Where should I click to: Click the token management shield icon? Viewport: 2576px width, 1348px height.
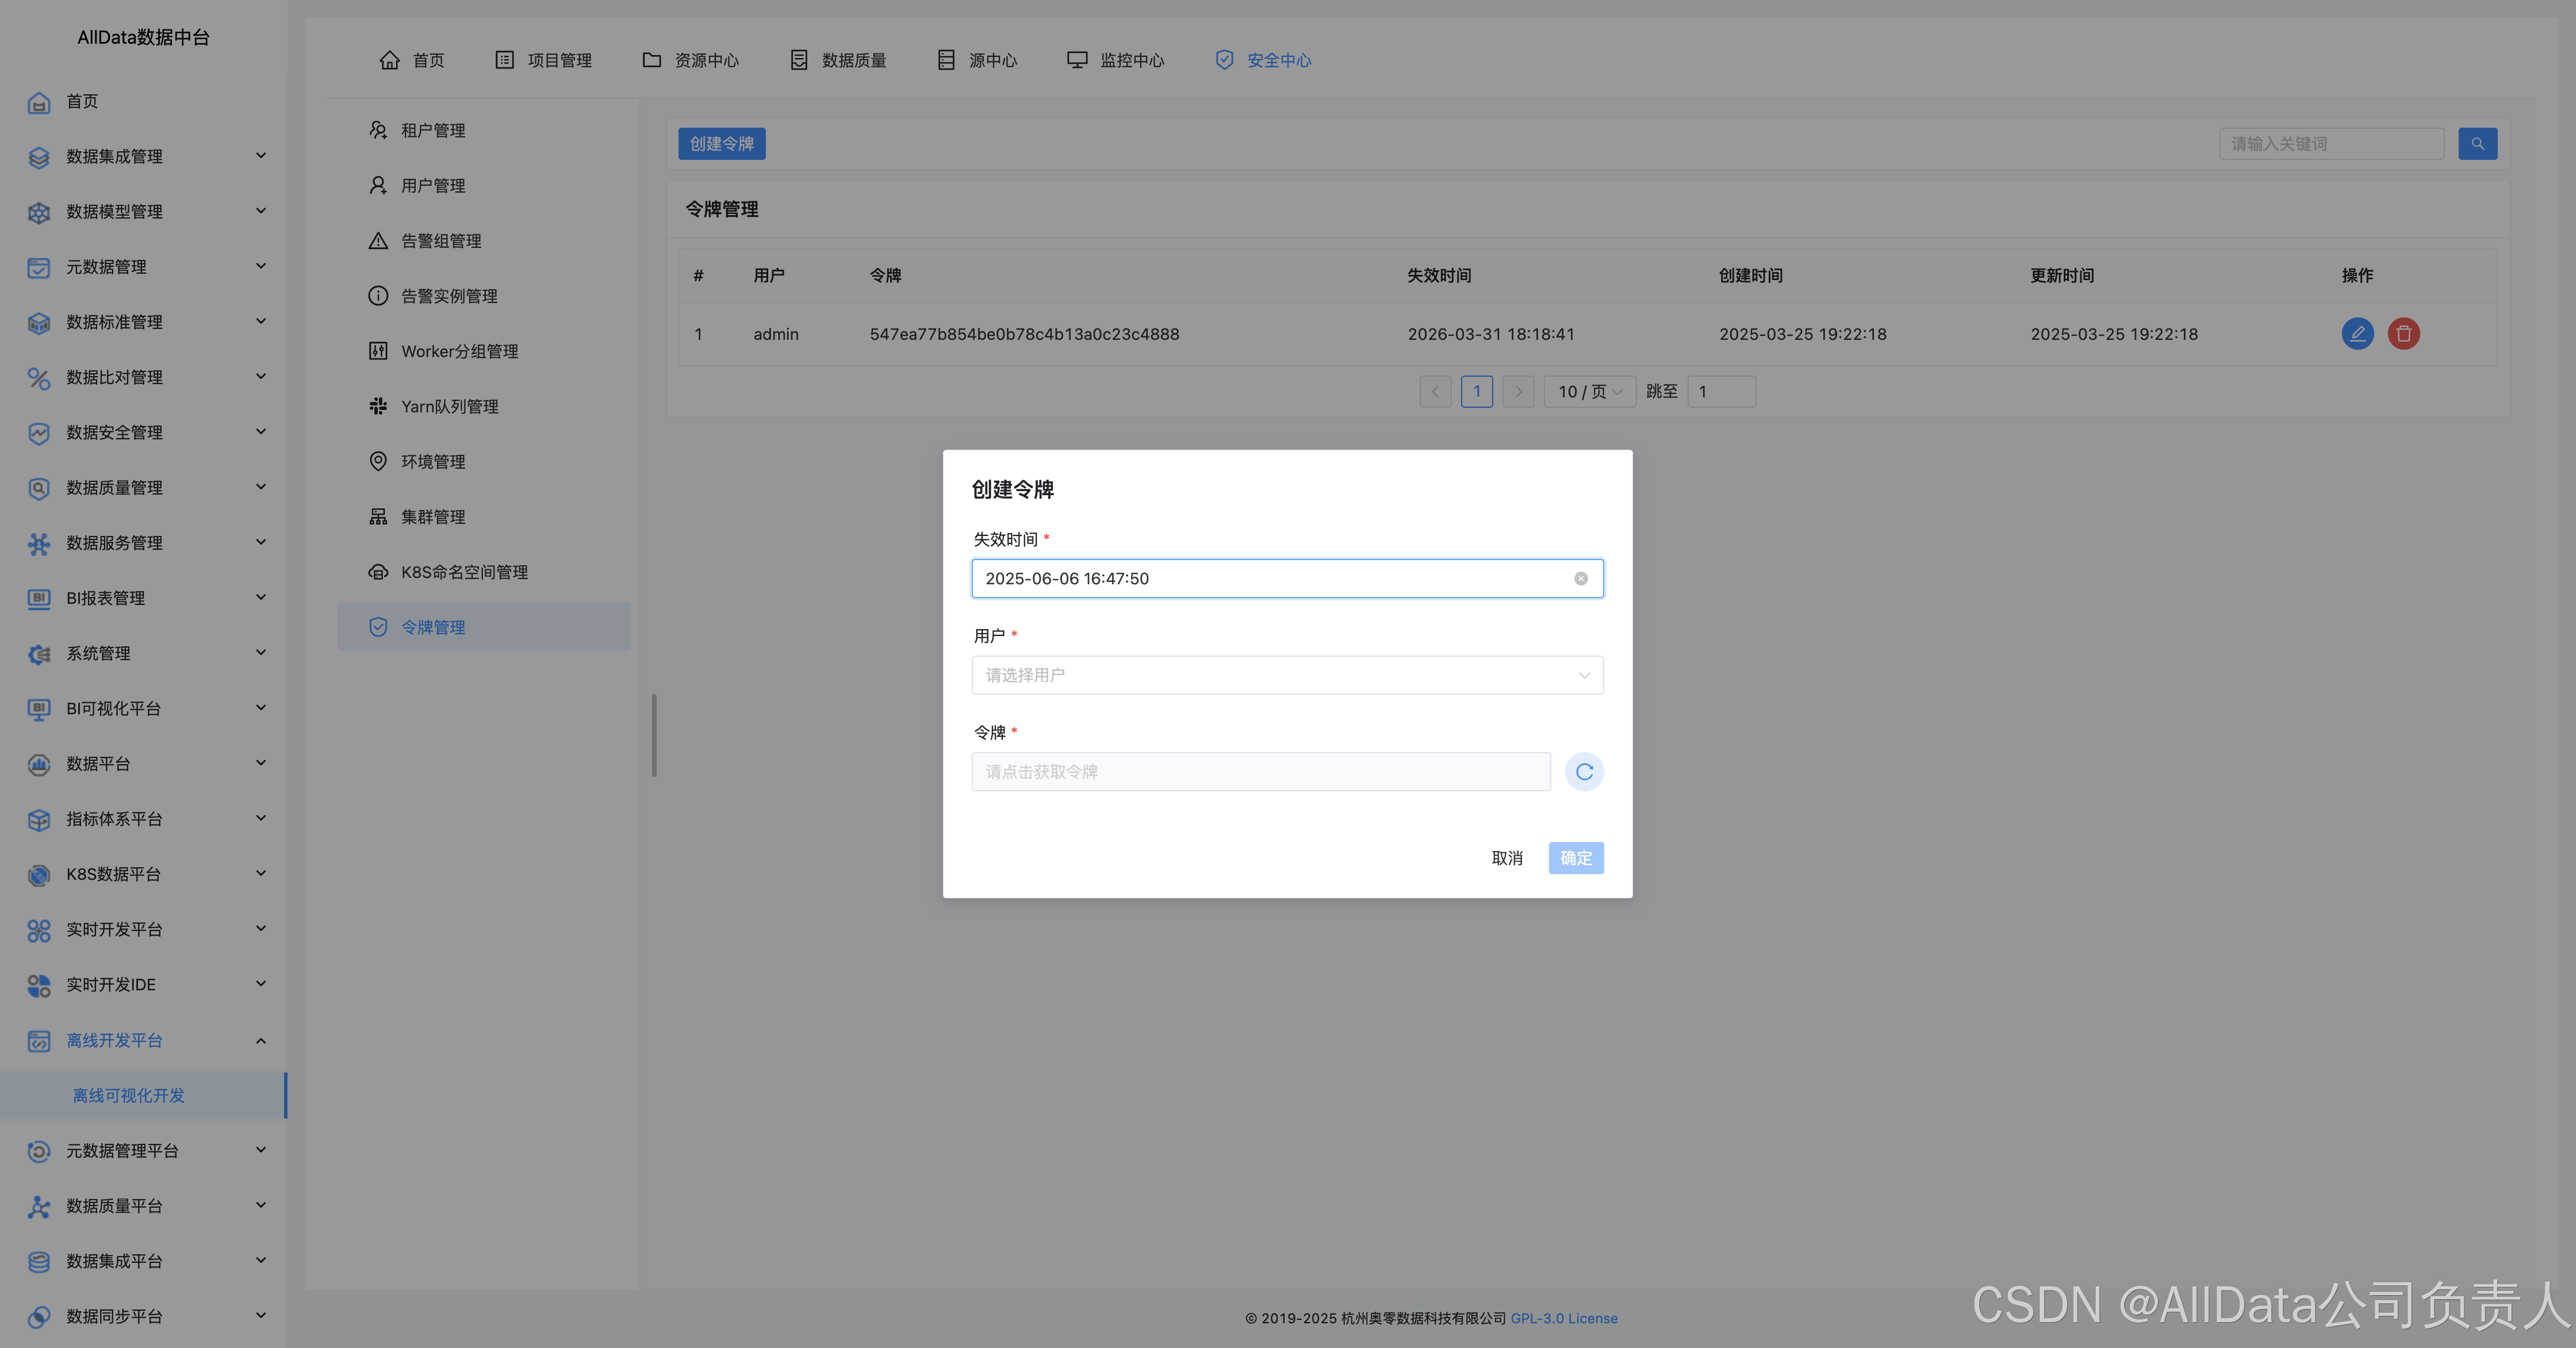[378, 627]
